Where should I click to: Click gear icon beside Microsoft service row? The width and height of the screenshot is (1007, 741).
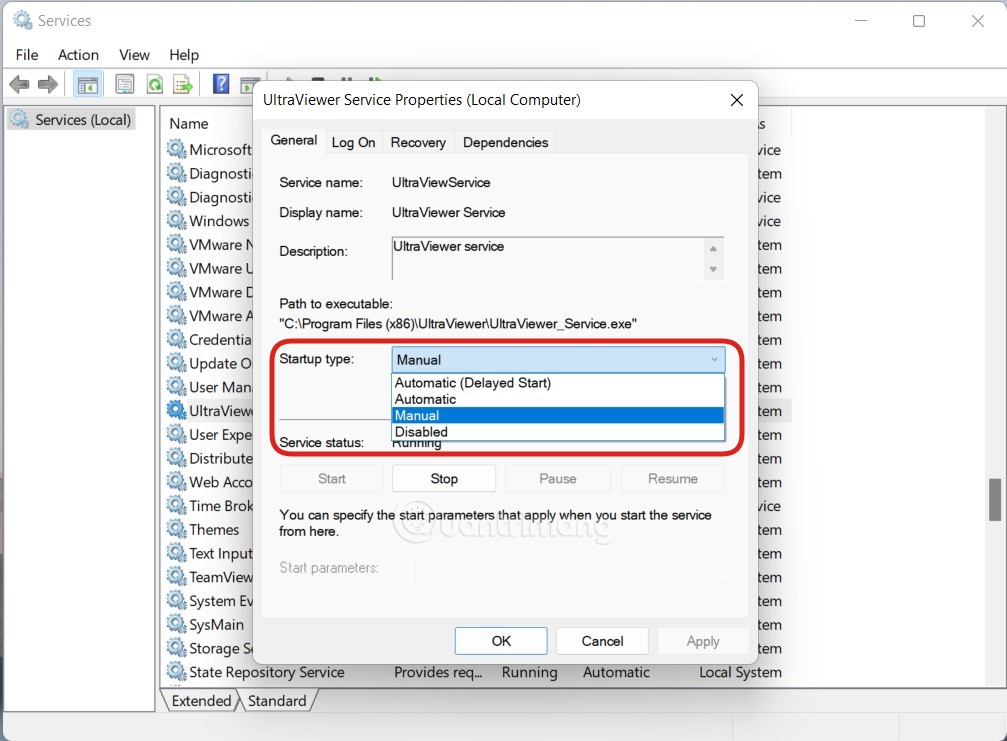point(177,149)
